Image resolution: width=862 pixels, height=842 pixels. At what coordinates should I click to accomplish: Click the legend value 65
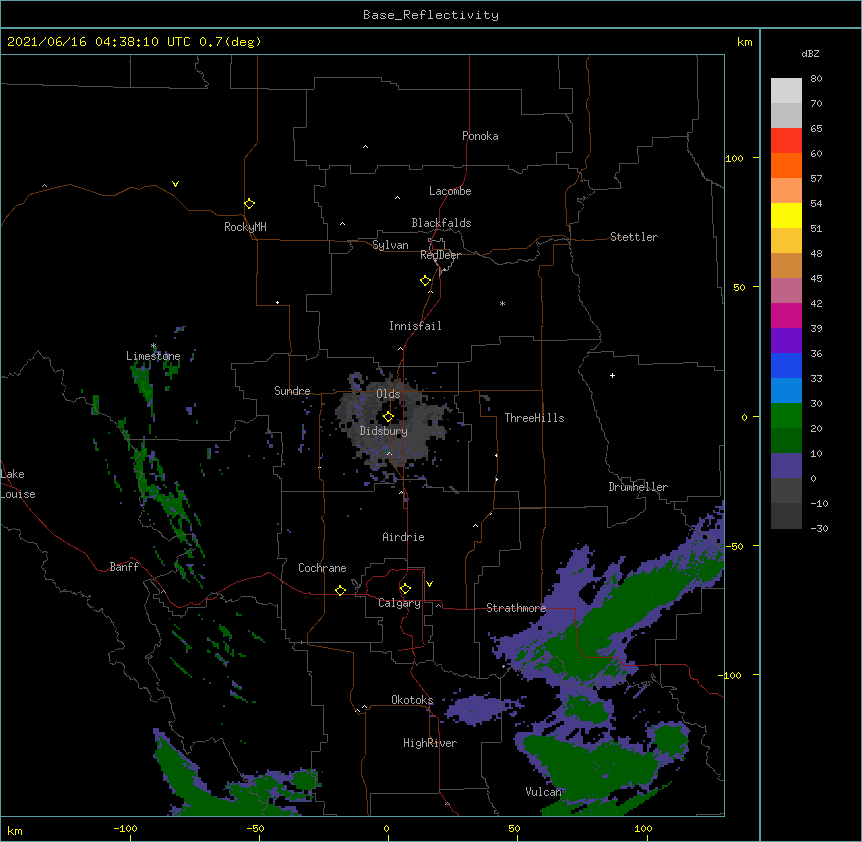816,129
